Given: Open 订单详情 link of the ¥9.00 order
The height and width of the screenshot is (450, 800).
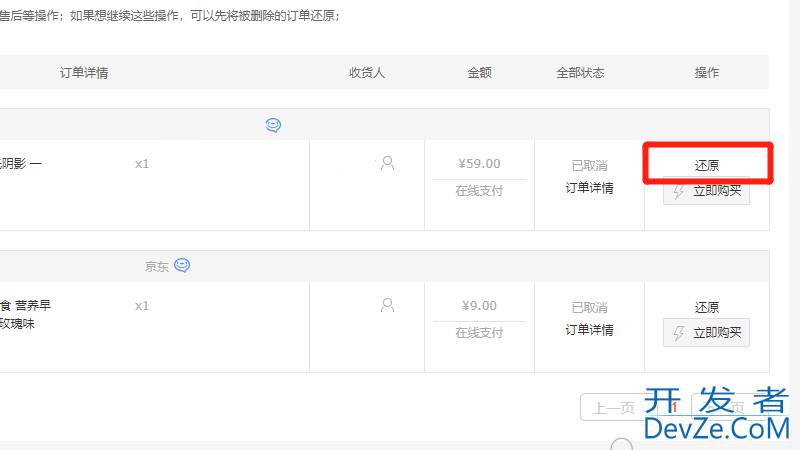Looking at the screenshot, I should pos(589,330).
